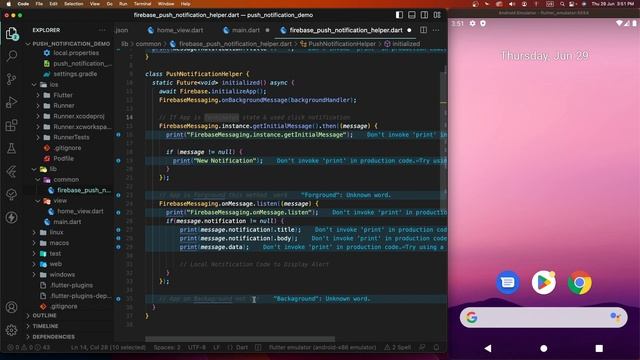Click Ln 14, Col 28 cursor position
Image resolution: width=640 pixels, height=360 pixels.
[108, 347]
